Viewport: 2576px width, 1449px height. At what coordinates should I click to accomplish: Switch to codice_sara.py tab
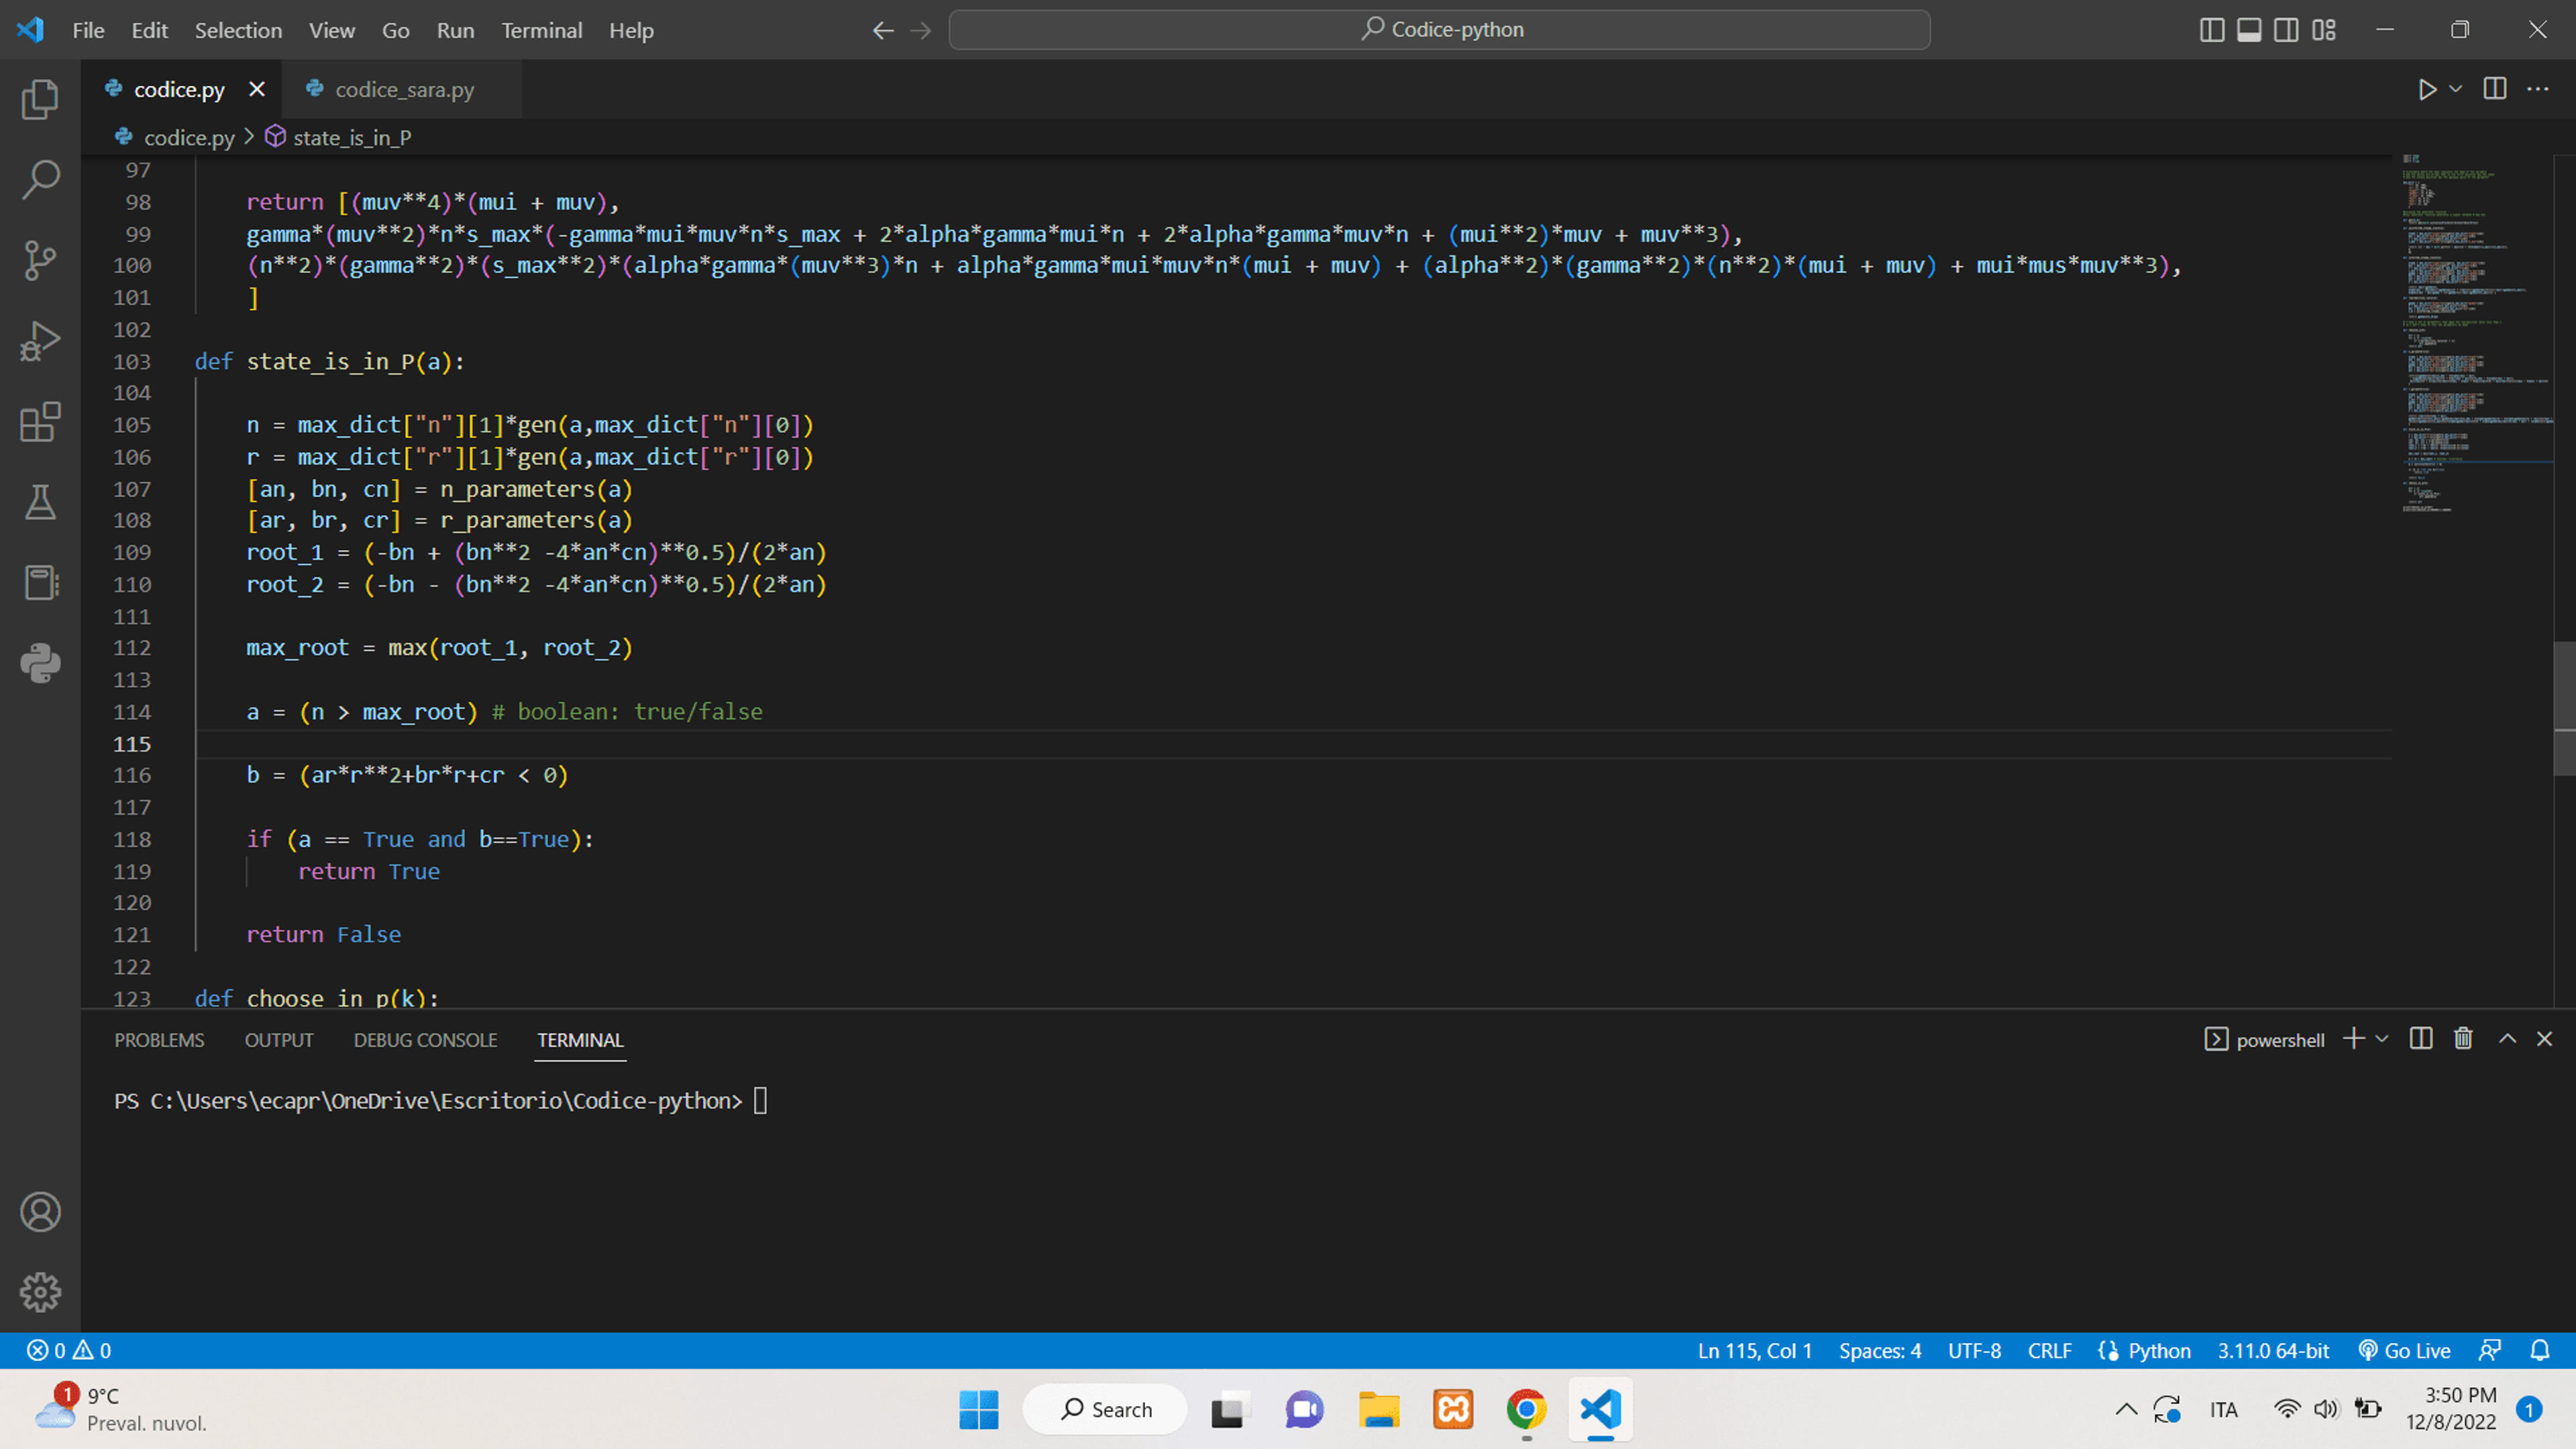coord(402,89)
